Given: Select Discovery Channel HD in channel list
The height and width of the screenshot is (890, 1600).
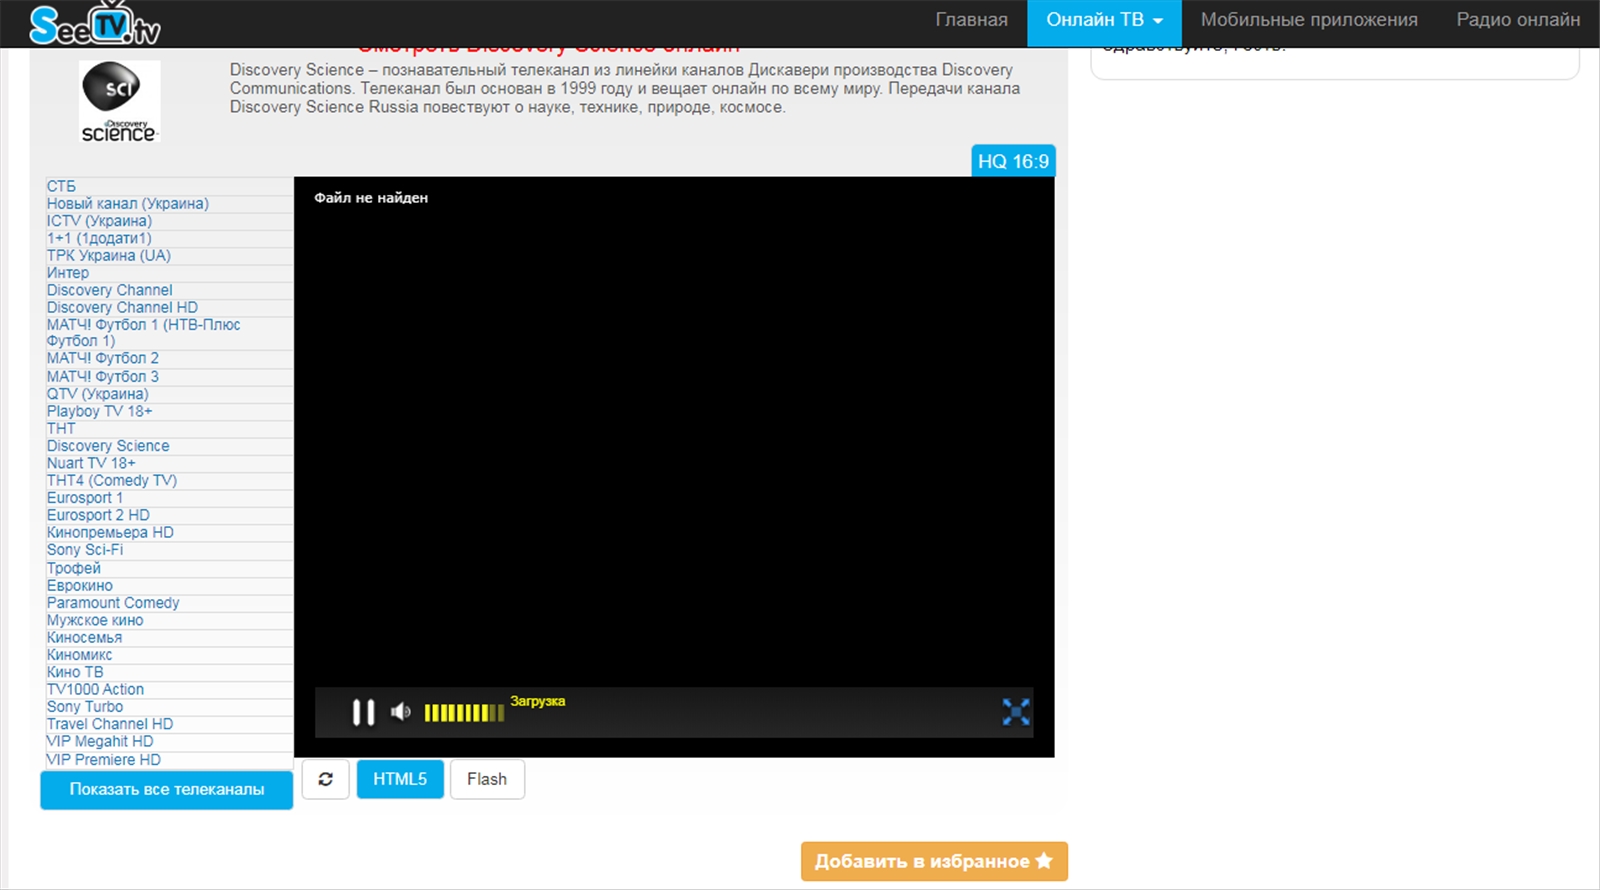Looking at the screenshot, I should pos(122,307).
